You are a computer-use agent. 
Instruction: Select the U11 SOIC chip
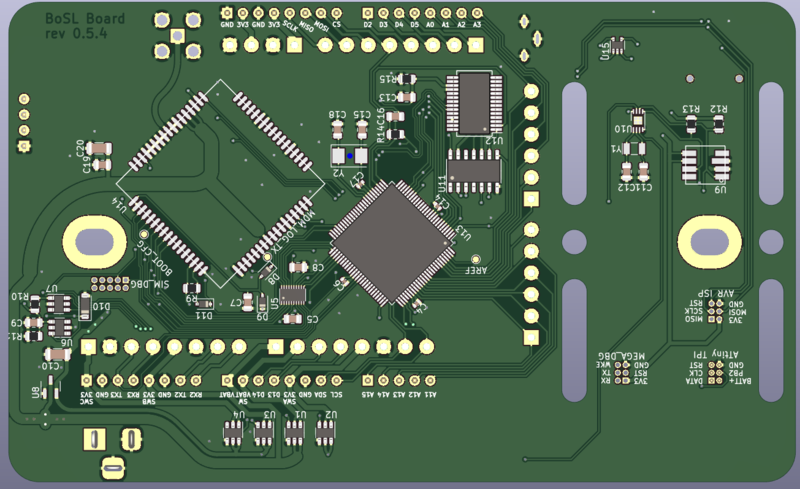coord(473,172)
